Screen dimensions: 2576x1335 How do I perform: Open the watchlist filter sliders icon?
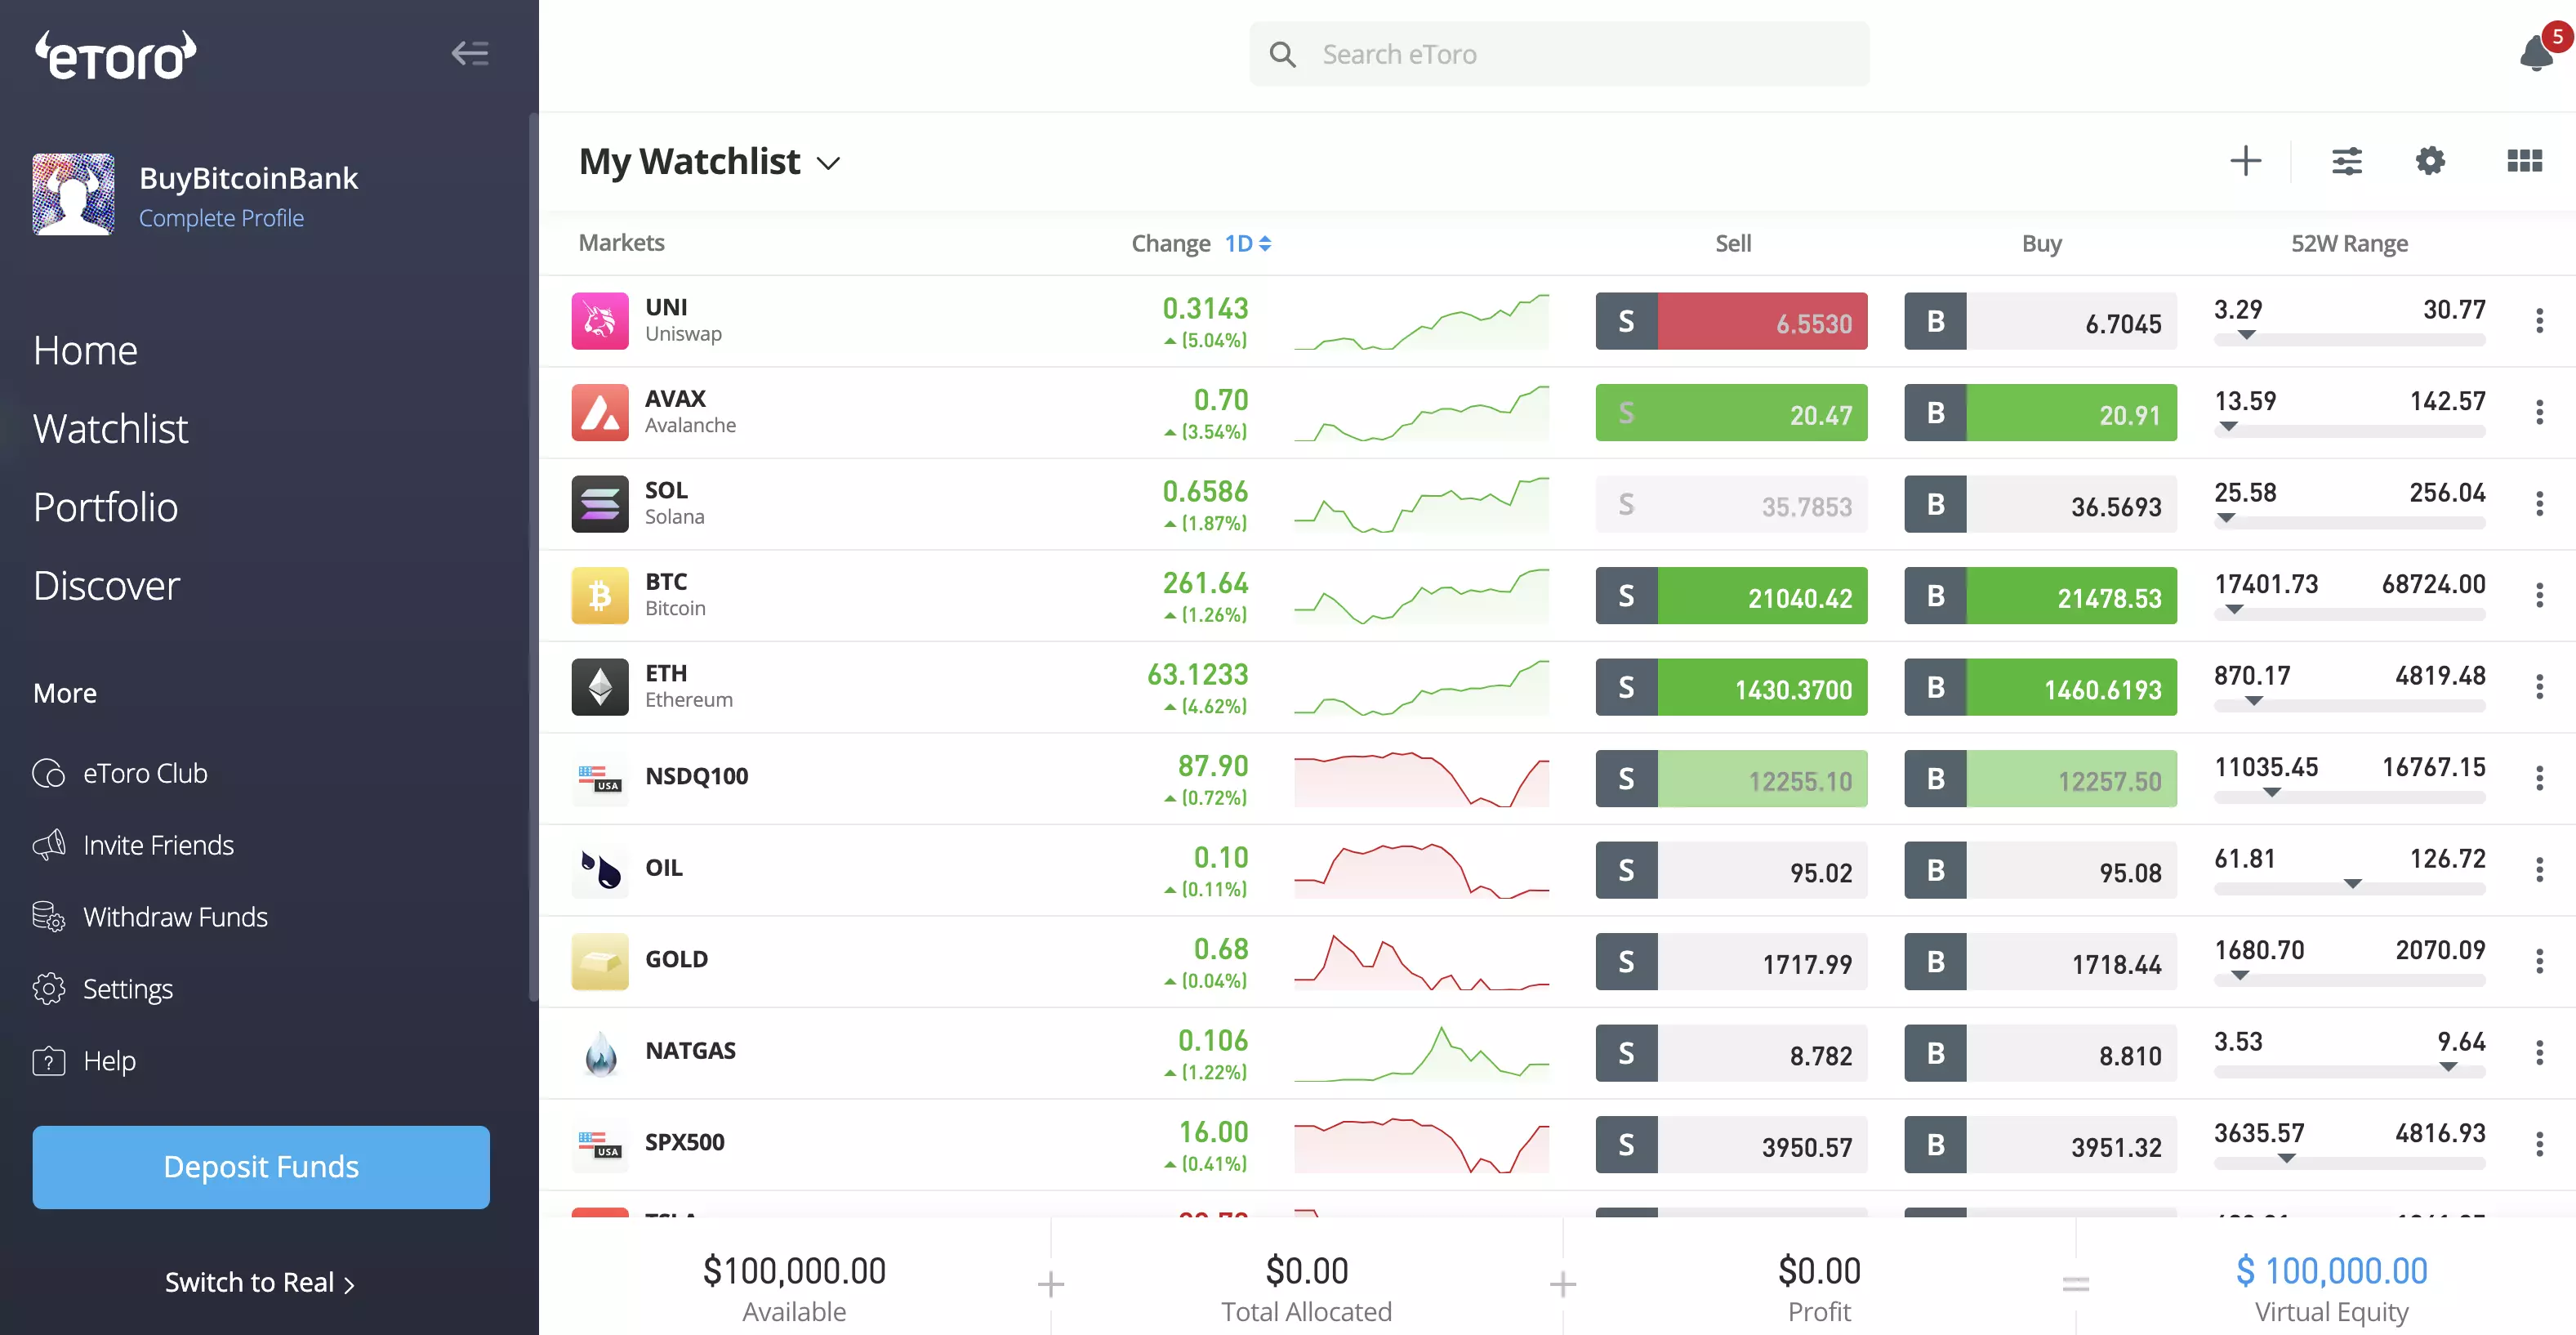point(2346,161)
